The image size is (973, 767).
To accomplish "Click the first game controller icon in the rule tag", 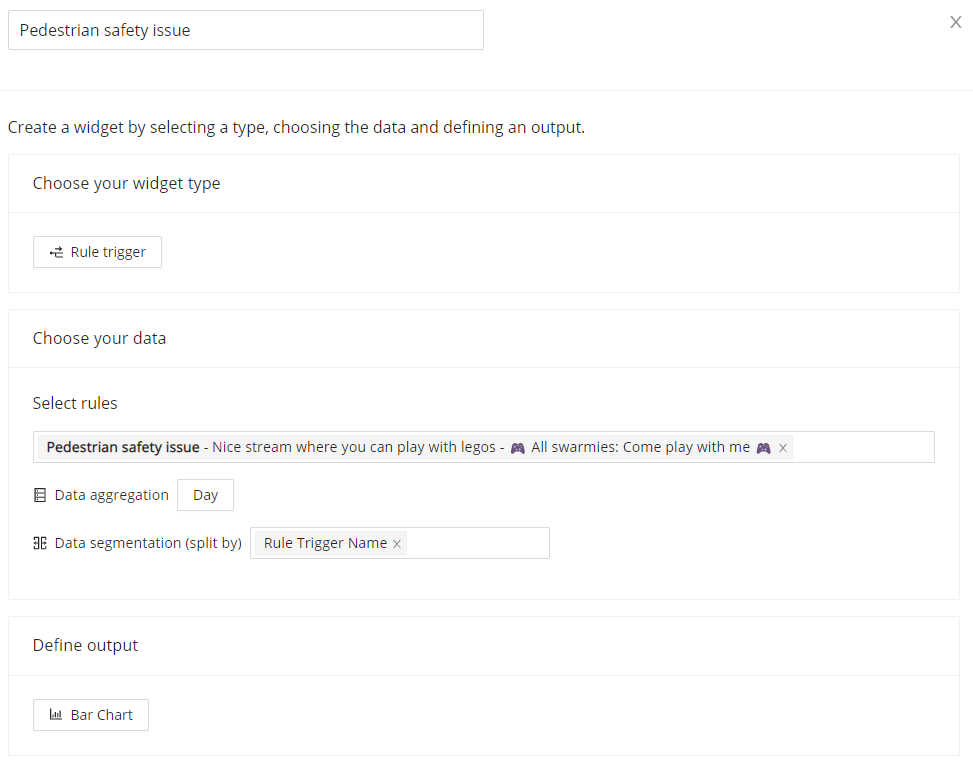I will 518,448.
